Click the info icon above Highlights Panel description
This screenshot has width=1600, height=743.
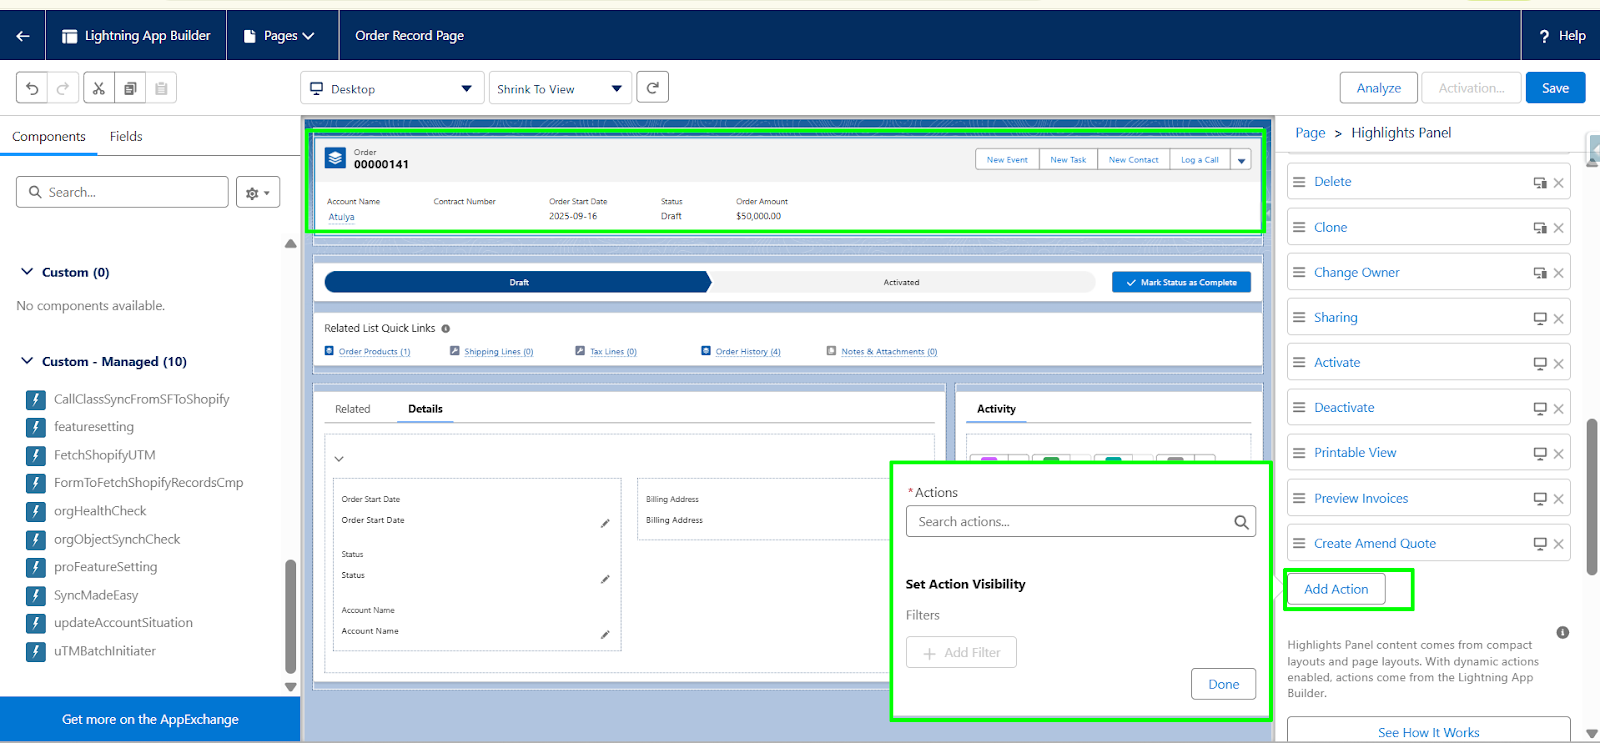point(1563,633)
